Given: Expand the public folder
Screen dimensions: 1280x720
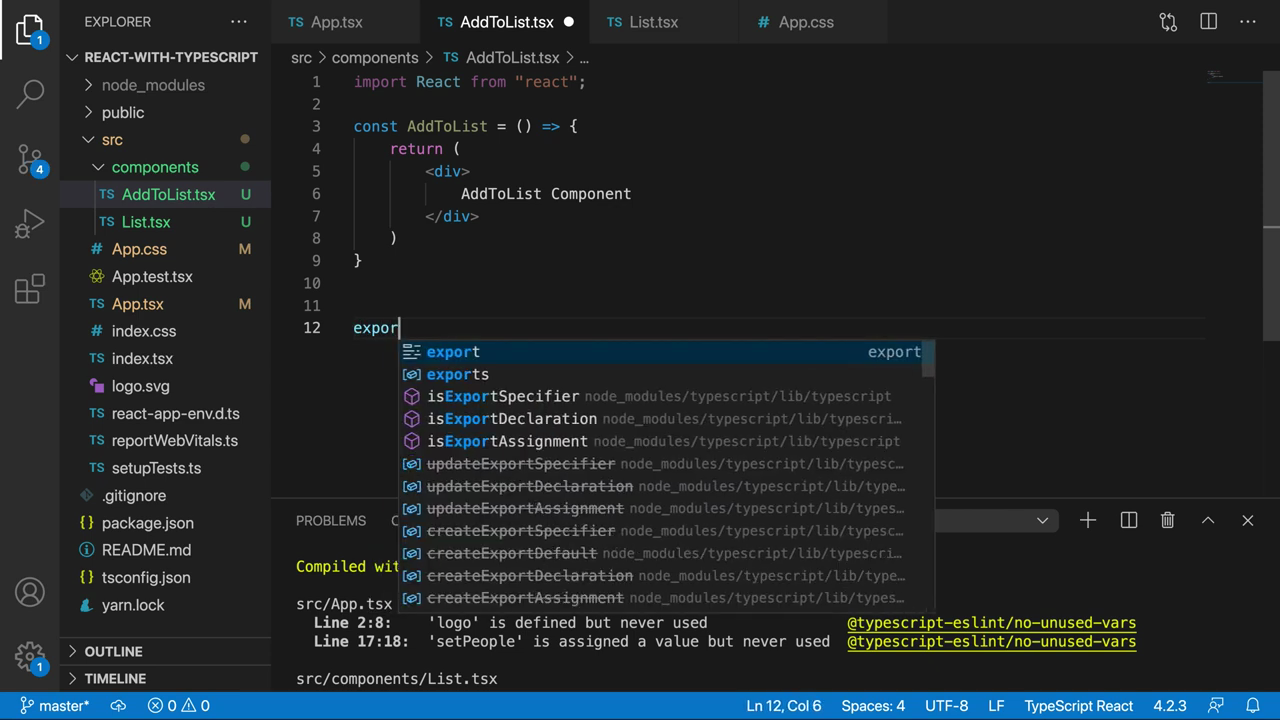Looking at the screenshot, I should tap(165, 113).
